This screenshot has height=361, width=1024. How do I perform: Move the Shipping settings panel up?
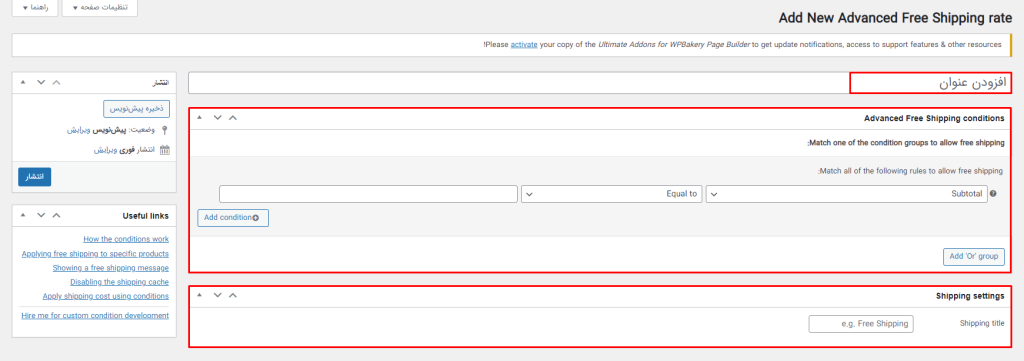[232, 296]
